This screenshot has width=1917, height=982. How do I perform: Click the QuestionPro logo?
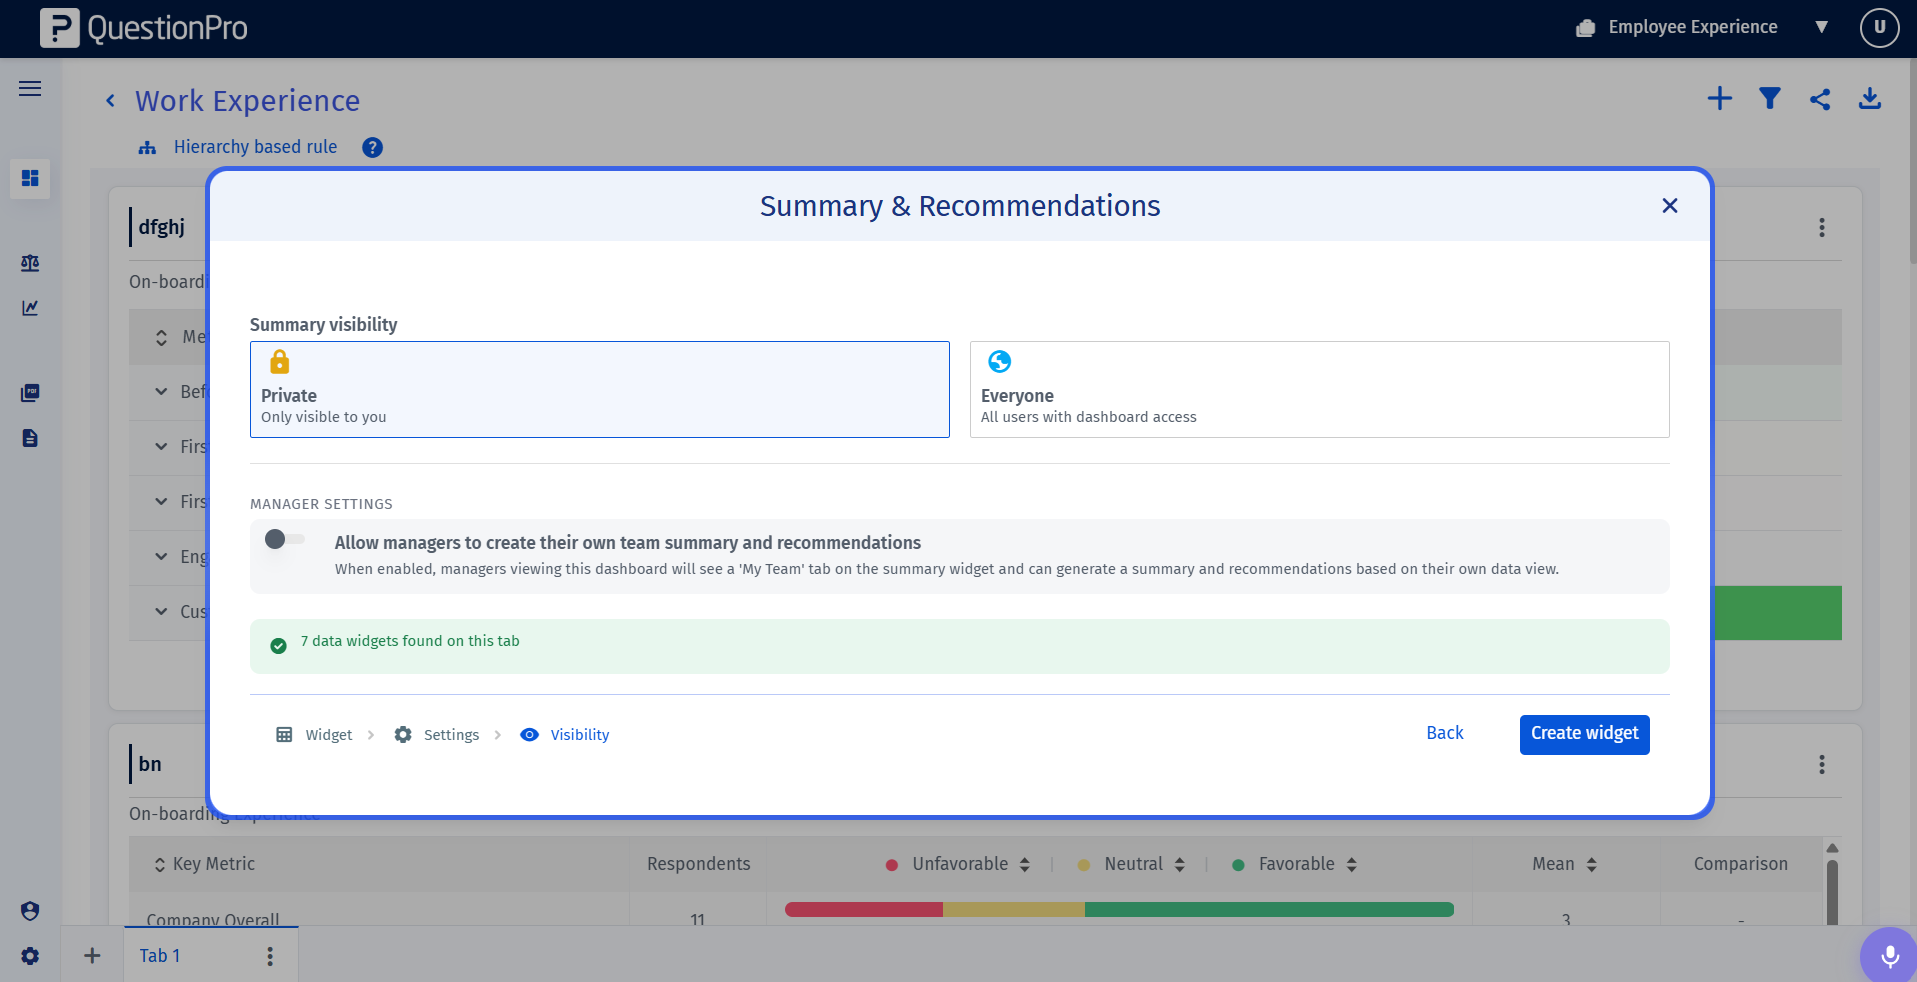click(x=144, y=28)
